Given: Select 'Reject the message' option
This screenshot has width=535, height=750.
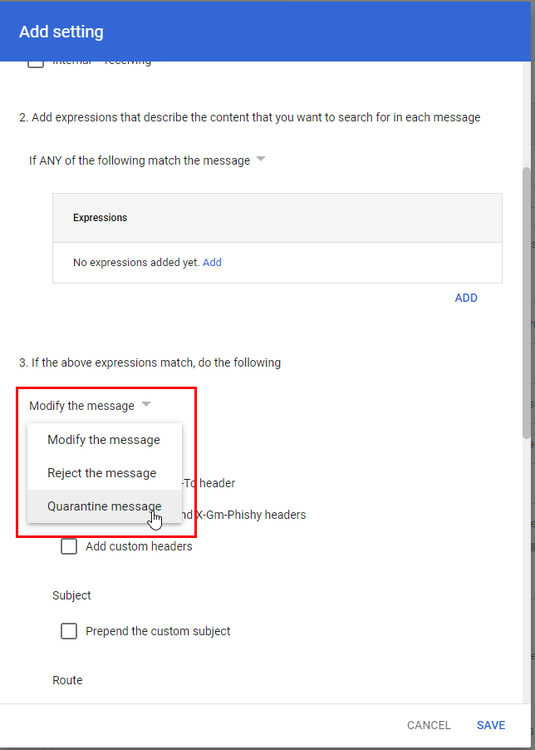Looking at the screenshot, I should pyautogui.click(x=104, y=473).
